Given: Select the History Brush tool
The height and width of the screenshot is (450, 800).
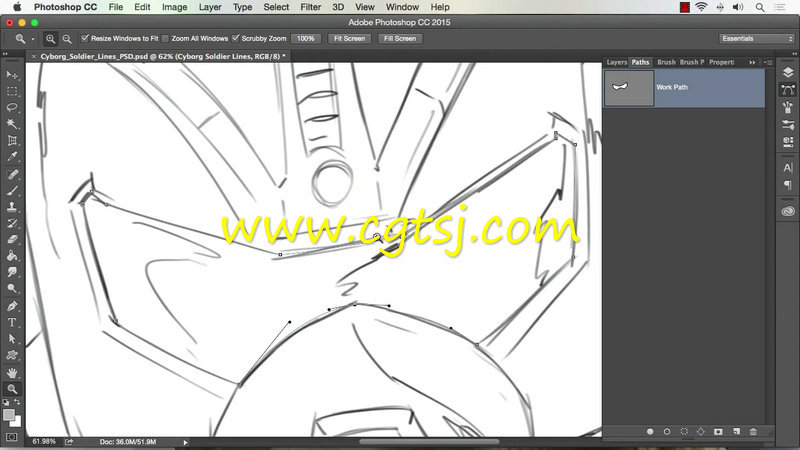Looking at the screenshot, I should pos(12,223).
